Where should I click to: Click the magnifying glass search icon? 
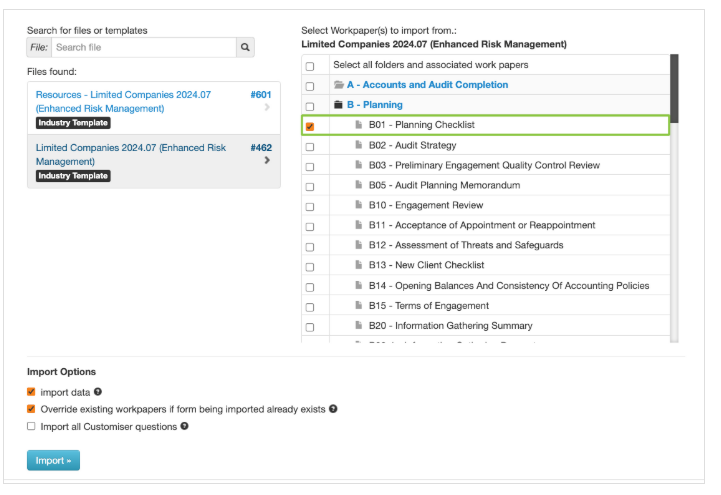pyautogui.click(x=245, y=47)
